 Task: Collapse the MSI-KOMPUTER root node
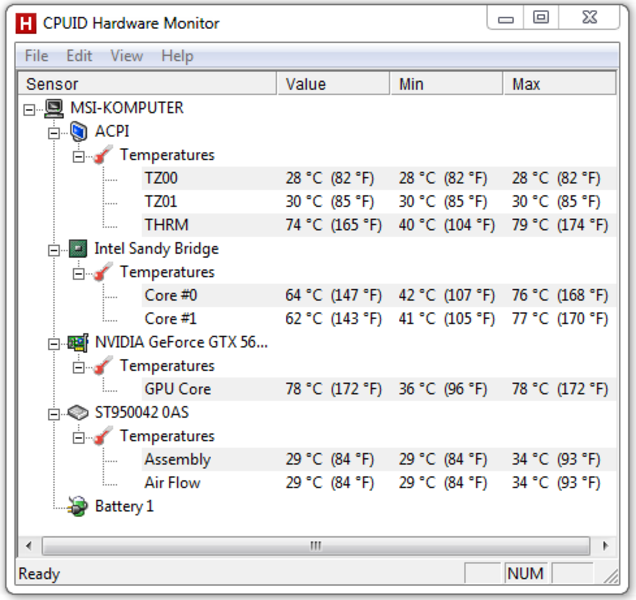[x=29, y=110]
